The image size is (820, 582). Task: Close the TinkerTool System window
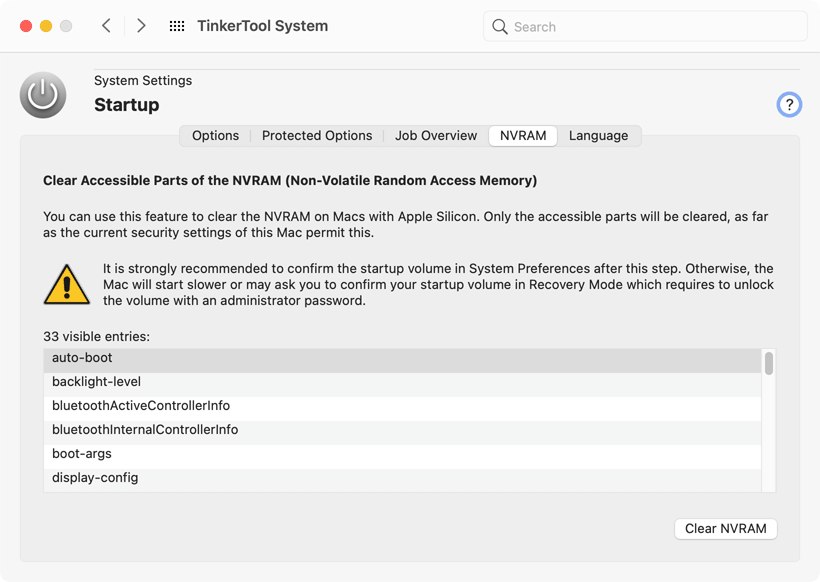(26, 26)
